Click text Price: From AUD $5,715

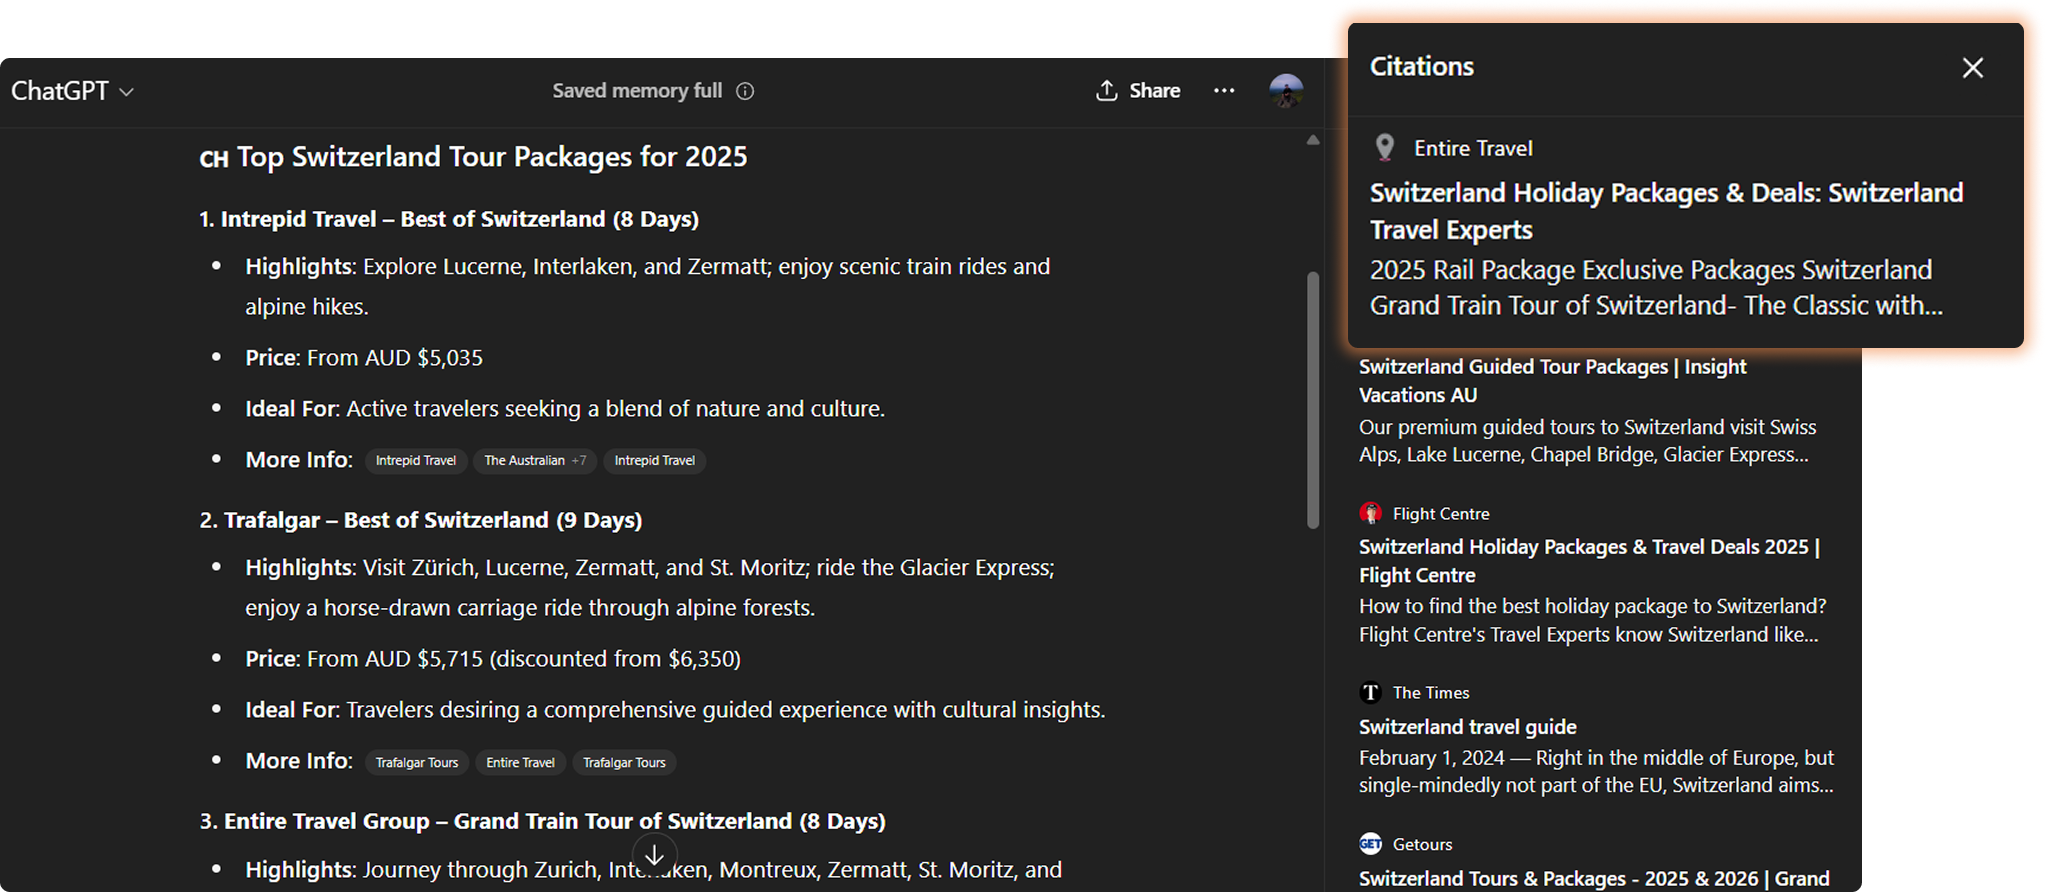(493, 659)
